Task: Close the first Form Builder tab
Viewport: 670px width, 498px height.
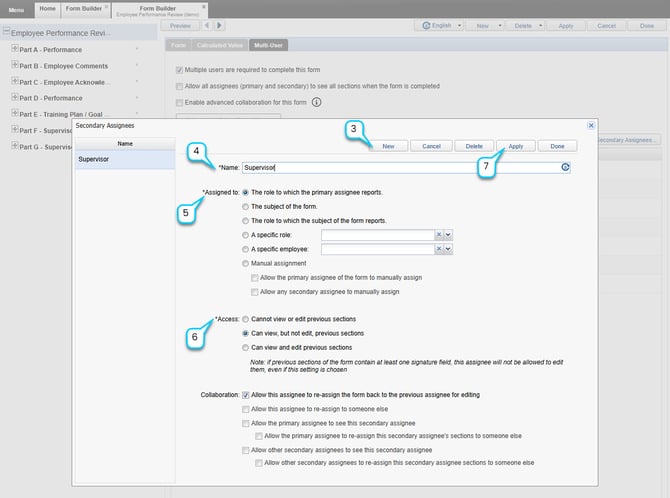Action: (x=106, y=7)
